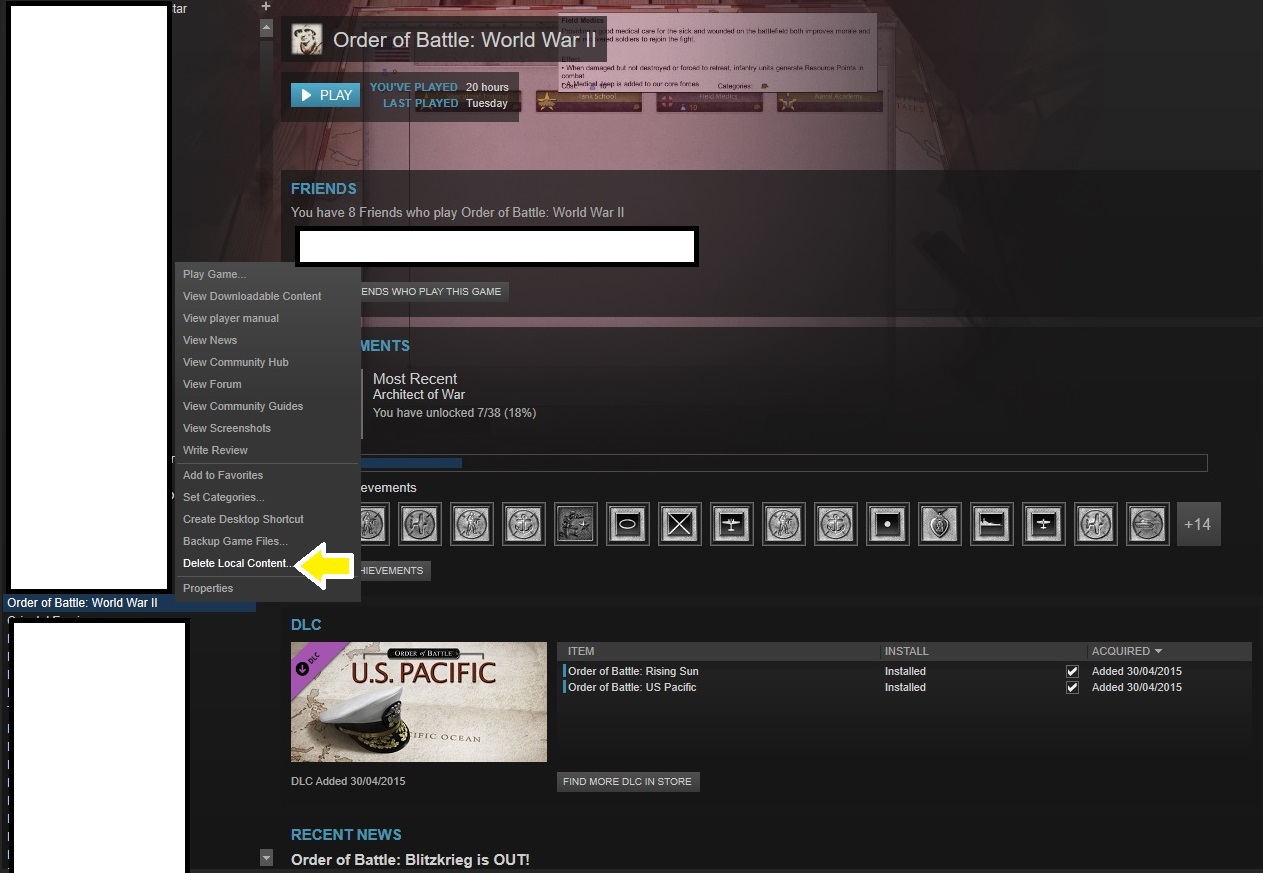Viewport: 1263px width, 873px height.
Task: Show the 14 more achievements tile
Action: pos(1198,524)
